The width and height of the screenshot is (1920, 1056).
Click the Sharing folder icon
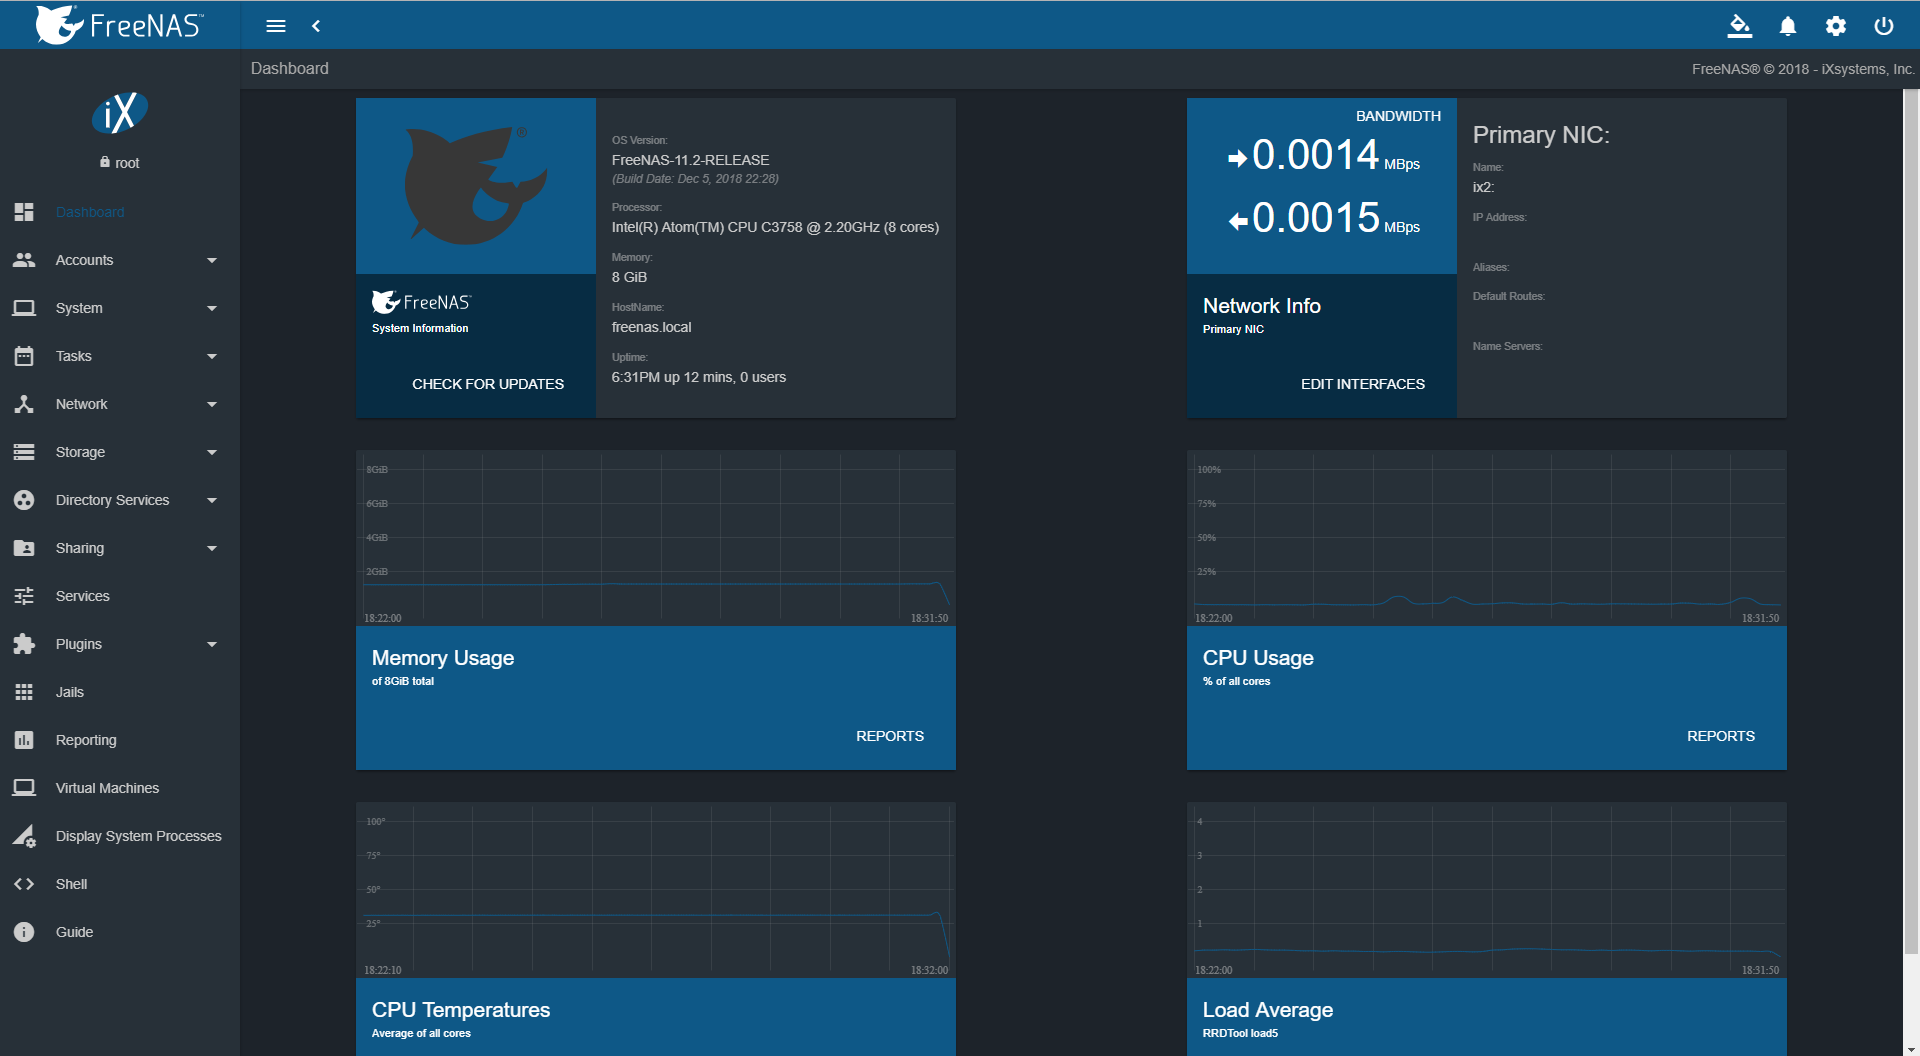24,548
